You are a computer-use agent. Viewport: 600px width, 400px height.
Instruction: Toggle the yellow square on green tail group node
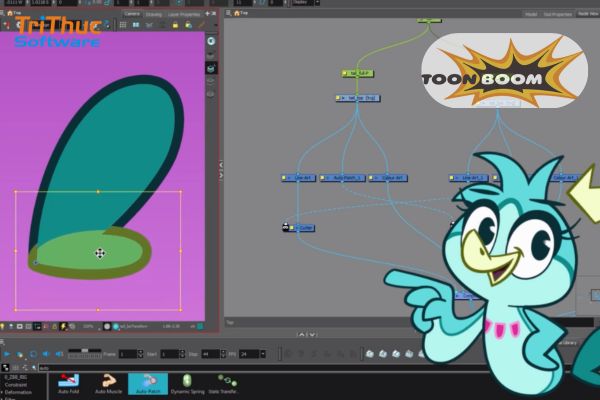[x=345, y=73]
